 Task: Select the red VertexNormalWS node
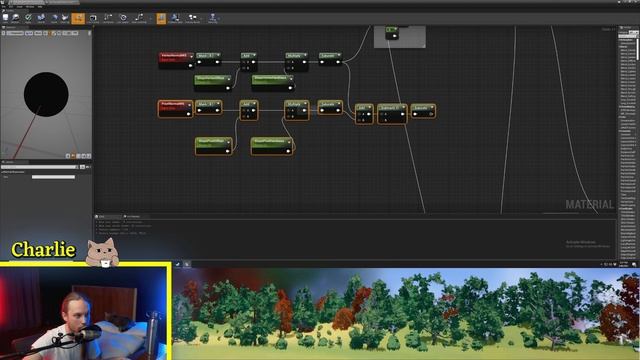[176, 60]
